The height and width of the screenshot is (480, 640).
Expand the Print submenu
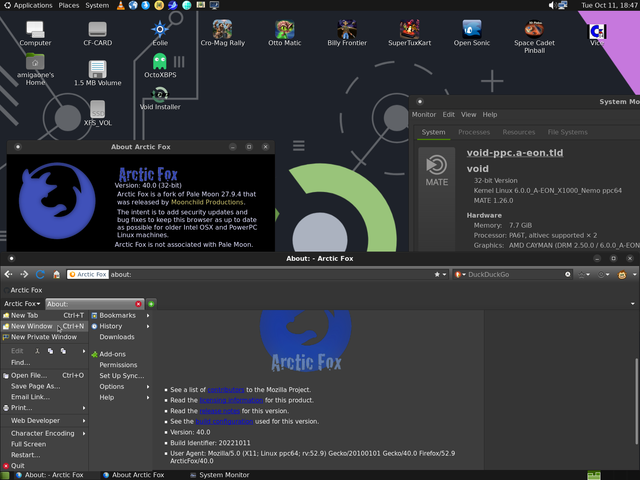[x=44, y=408]
